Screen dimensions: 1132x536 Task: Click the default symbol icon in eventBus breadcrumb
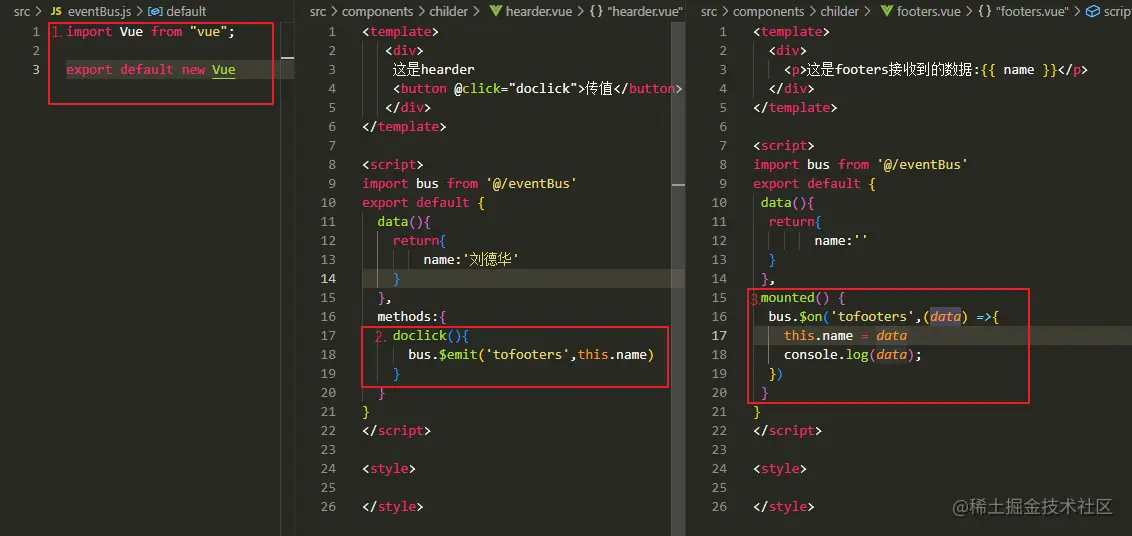coord(154,12)
